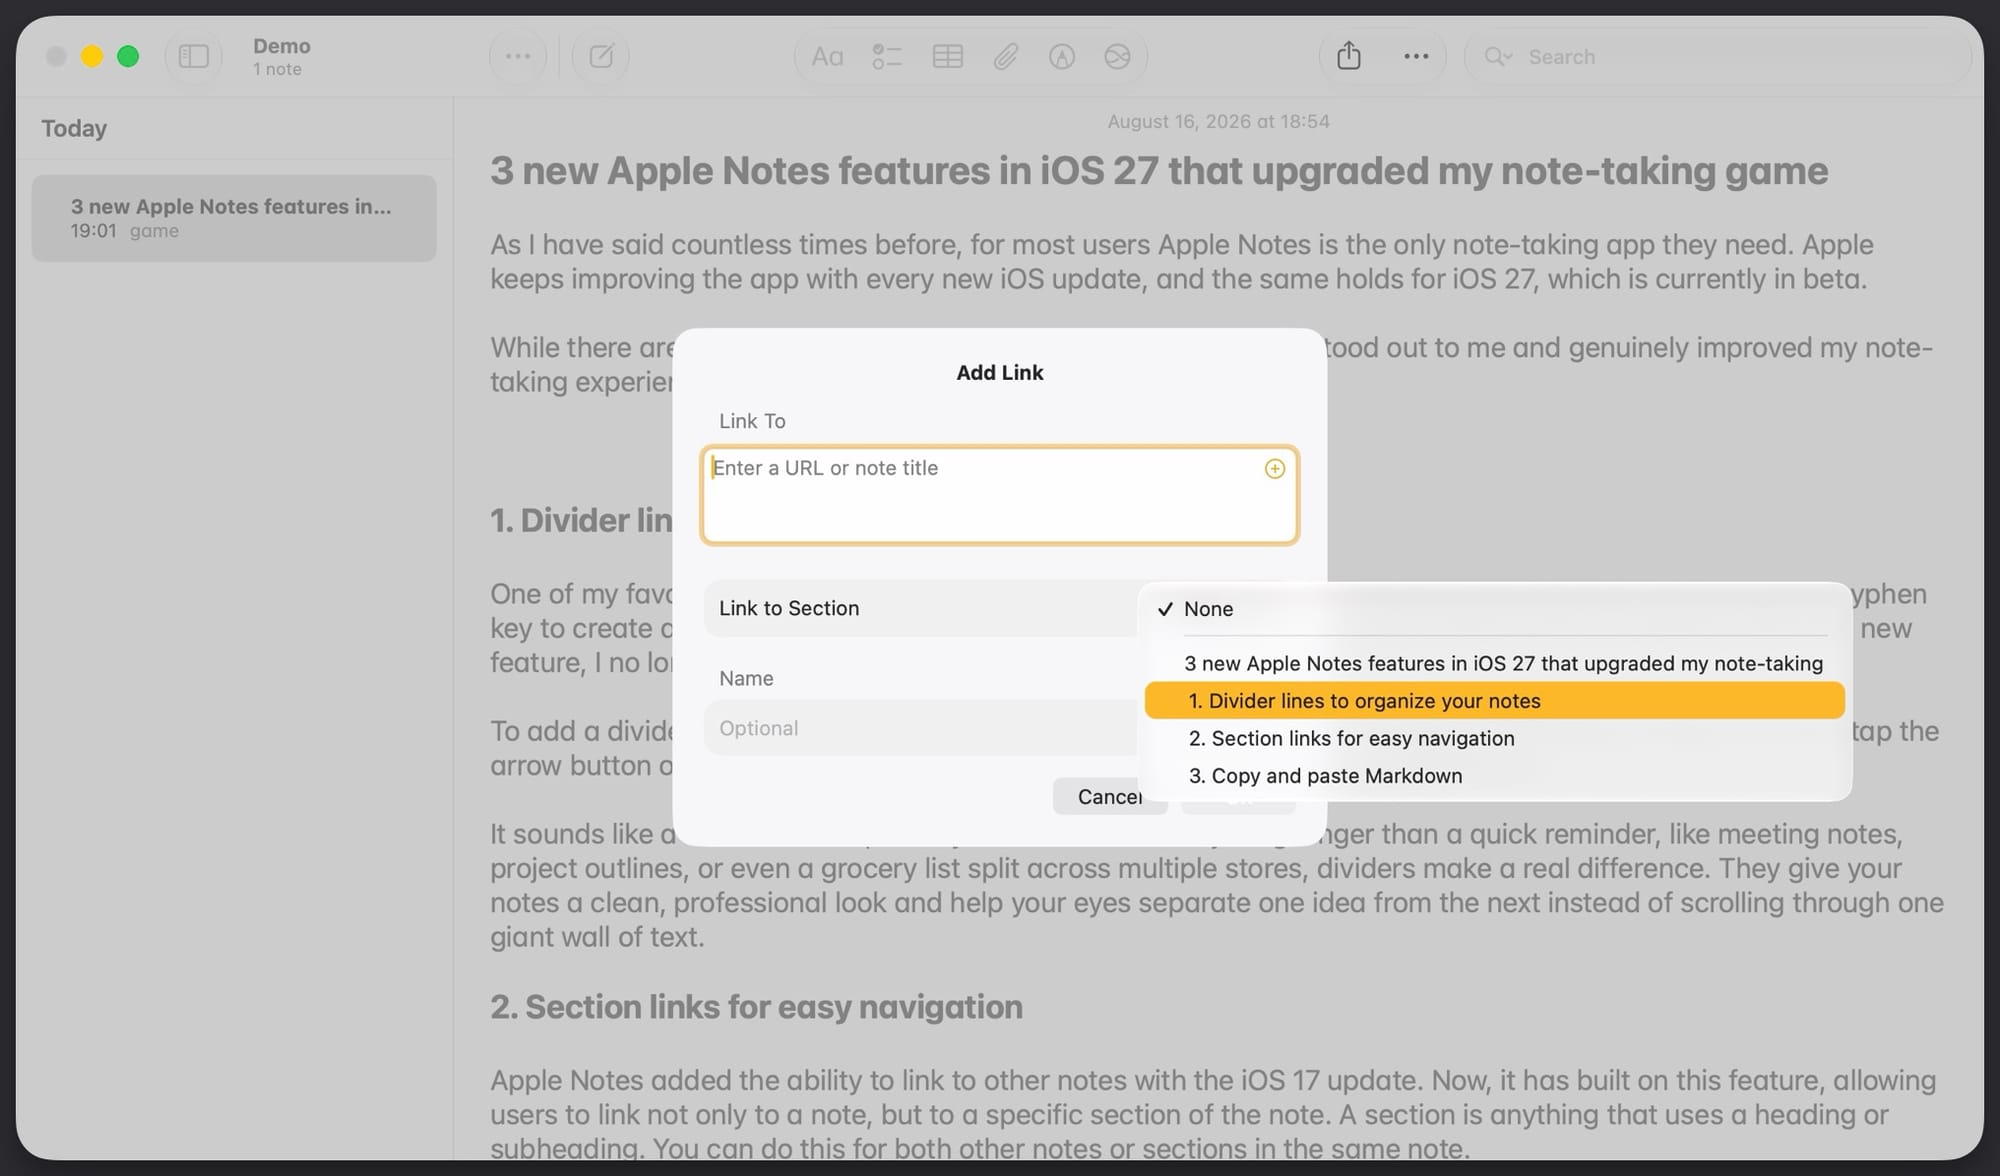Open the note '3 new Apple Notes features in…'
The width and height of the screenshot is (2000, 1176).
[x=234, y=218]
